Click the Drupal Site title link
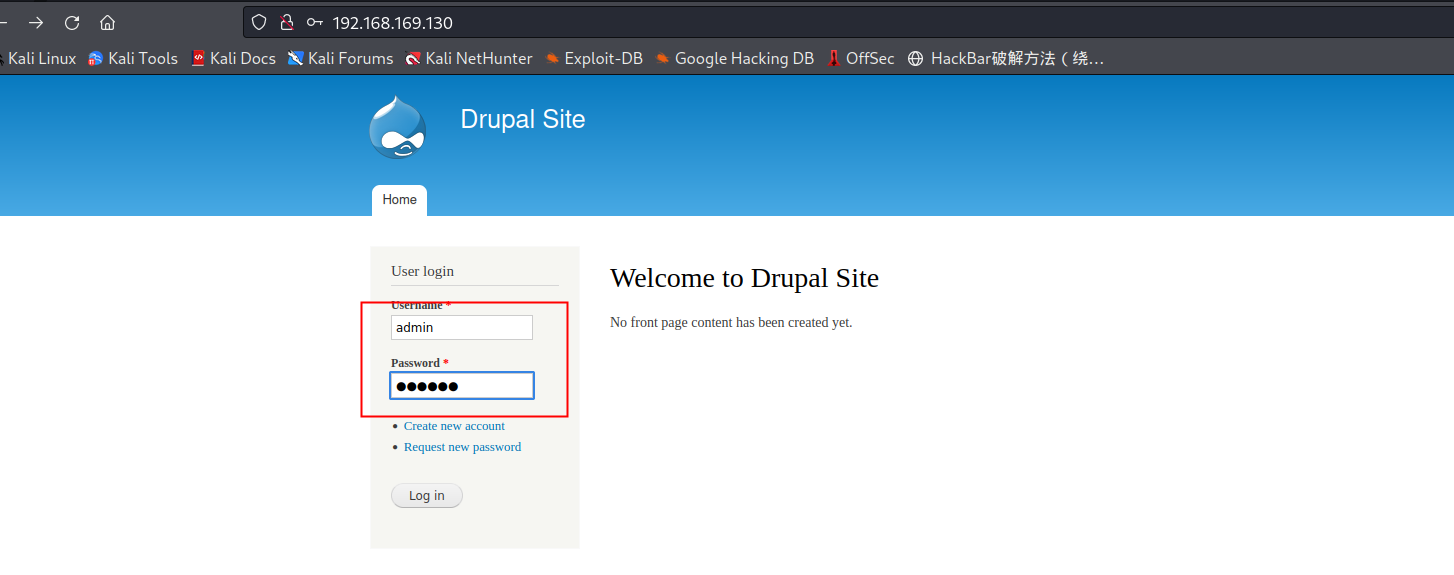The height and width of the screenshot is (575, 1454). coord(523,119)
